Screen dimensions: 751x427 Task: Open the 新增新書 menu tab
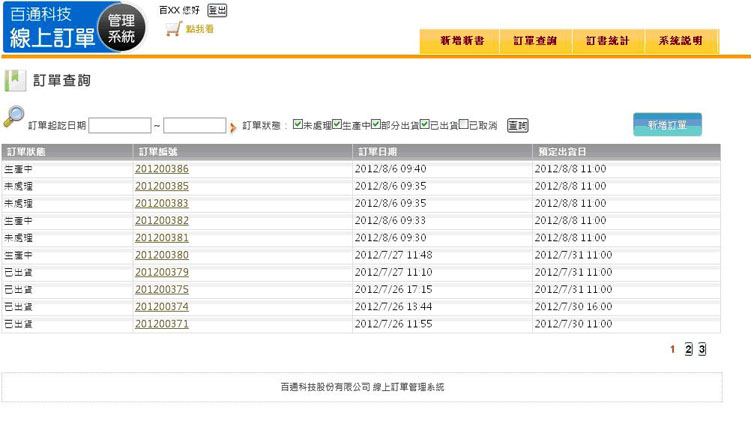460,41
